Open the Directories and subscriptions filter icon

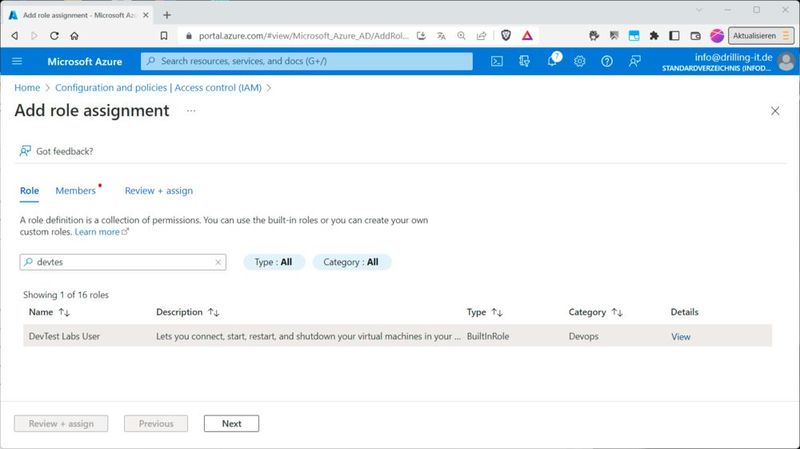524,61
